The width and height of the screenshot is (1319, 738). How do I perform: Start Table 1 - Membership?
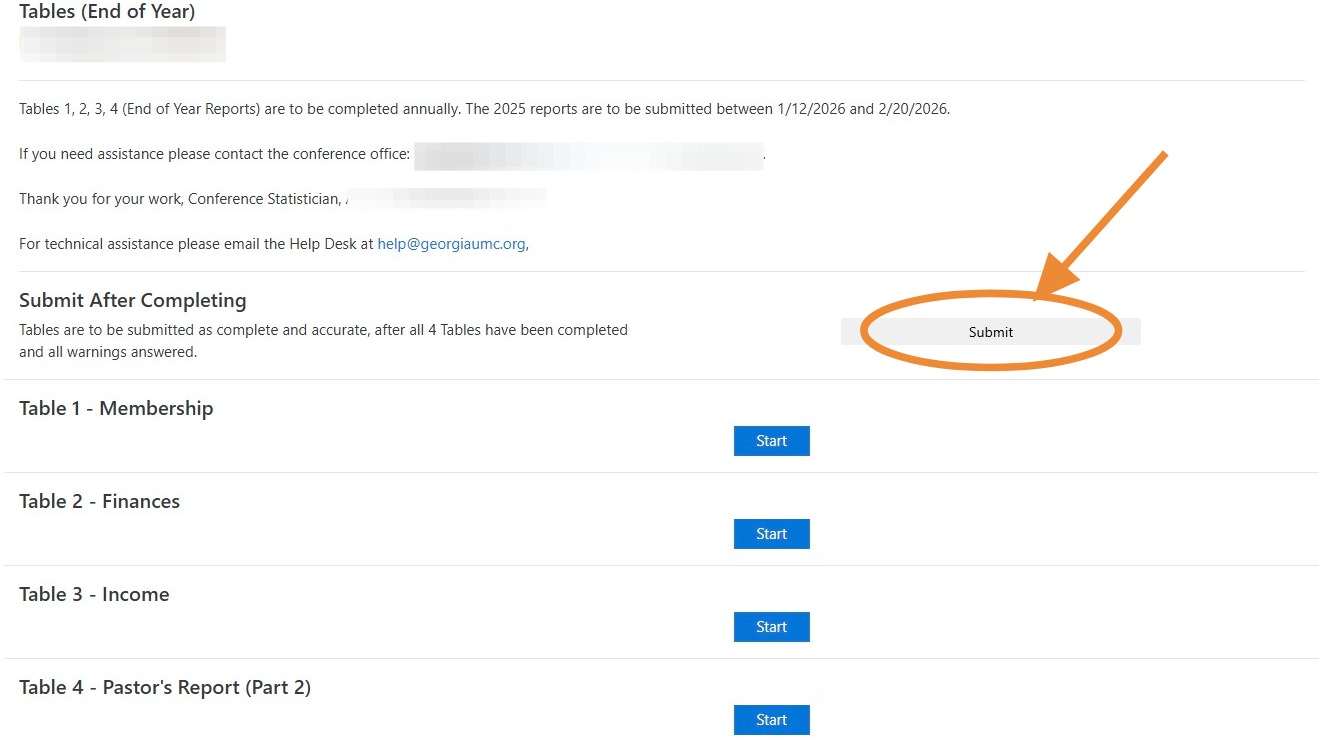click(x=771, y=441)
